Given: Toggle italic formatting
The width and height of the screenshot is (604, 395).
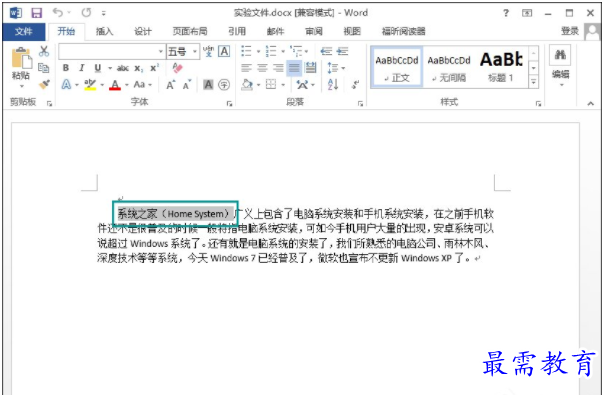Looking at the screenshot, I should coord(81,68).
